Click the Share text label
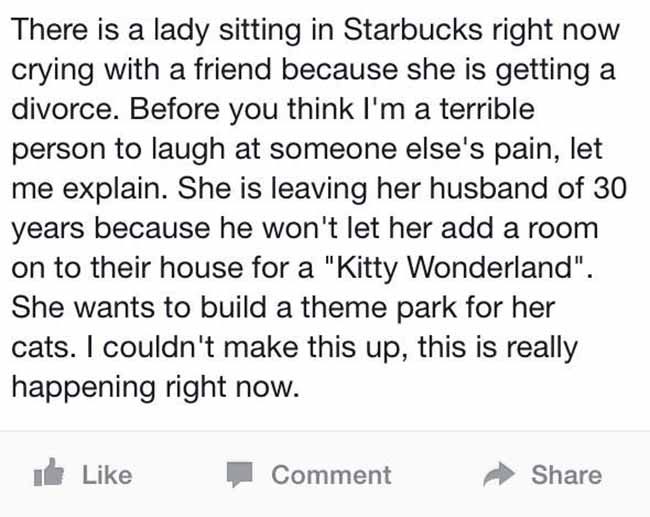The height and width of the screenshot is (517, 650). 567,475
